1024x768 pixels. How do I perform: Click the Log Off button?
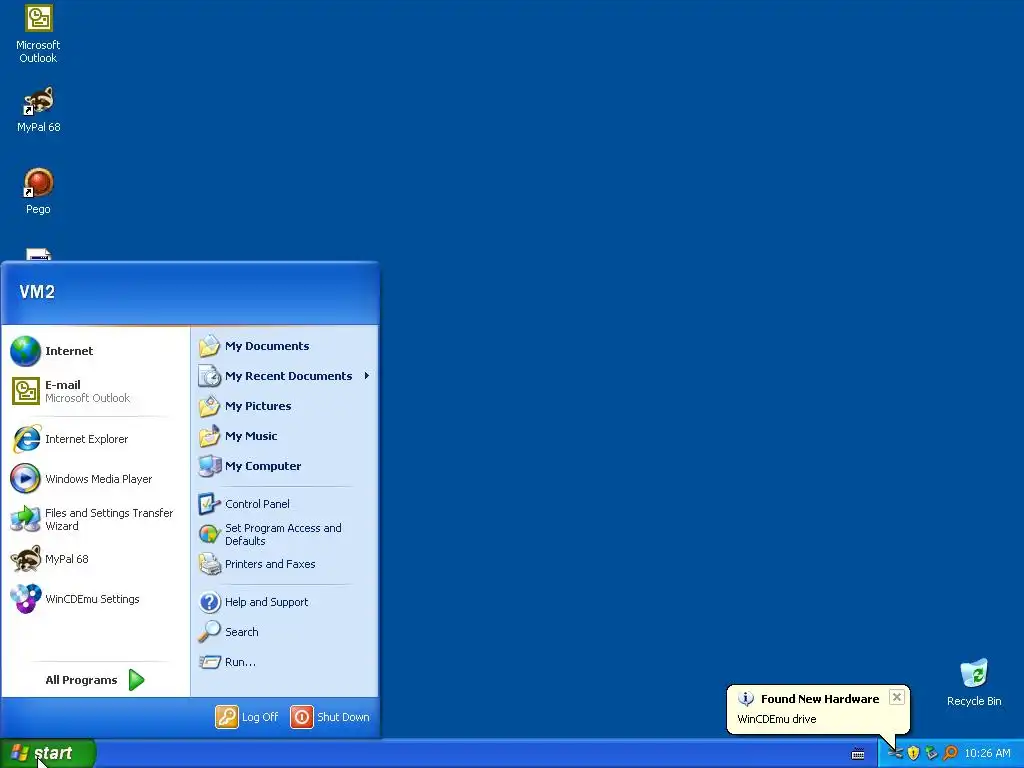[247, 717]
